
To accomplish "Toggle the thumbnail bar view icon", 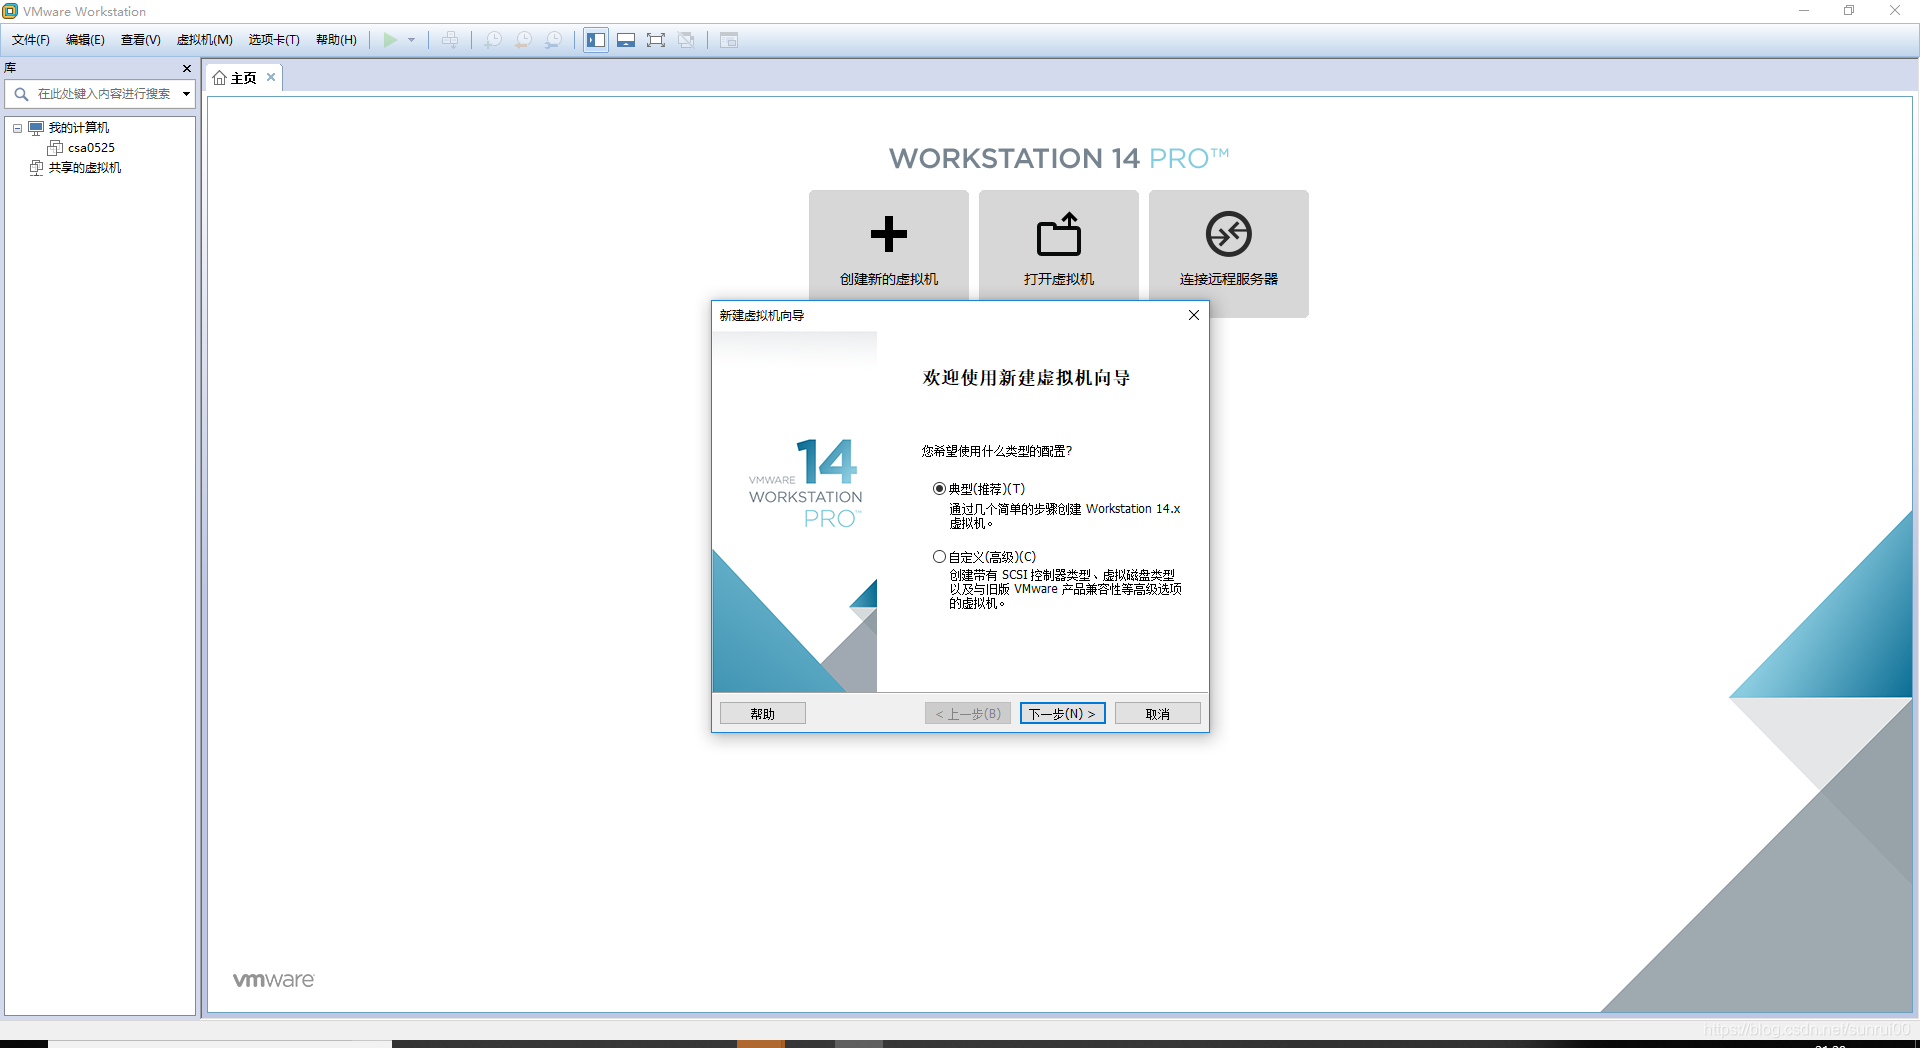I will (626, 40).
